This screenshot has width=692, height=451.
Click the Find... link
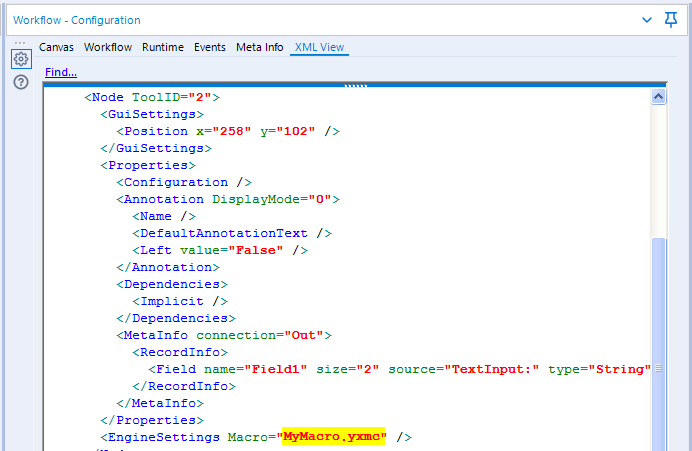coord(61,72)
